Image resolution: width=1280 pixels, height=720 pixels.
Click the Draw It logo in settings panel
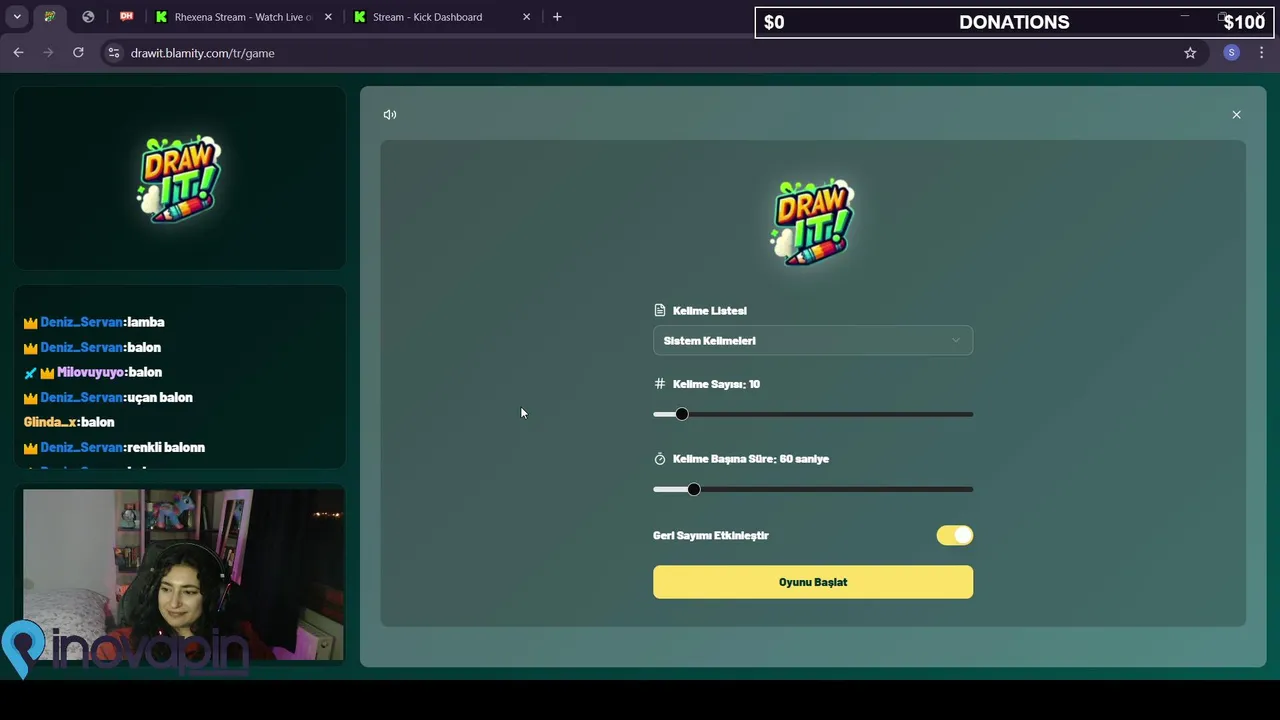point(813,223)
